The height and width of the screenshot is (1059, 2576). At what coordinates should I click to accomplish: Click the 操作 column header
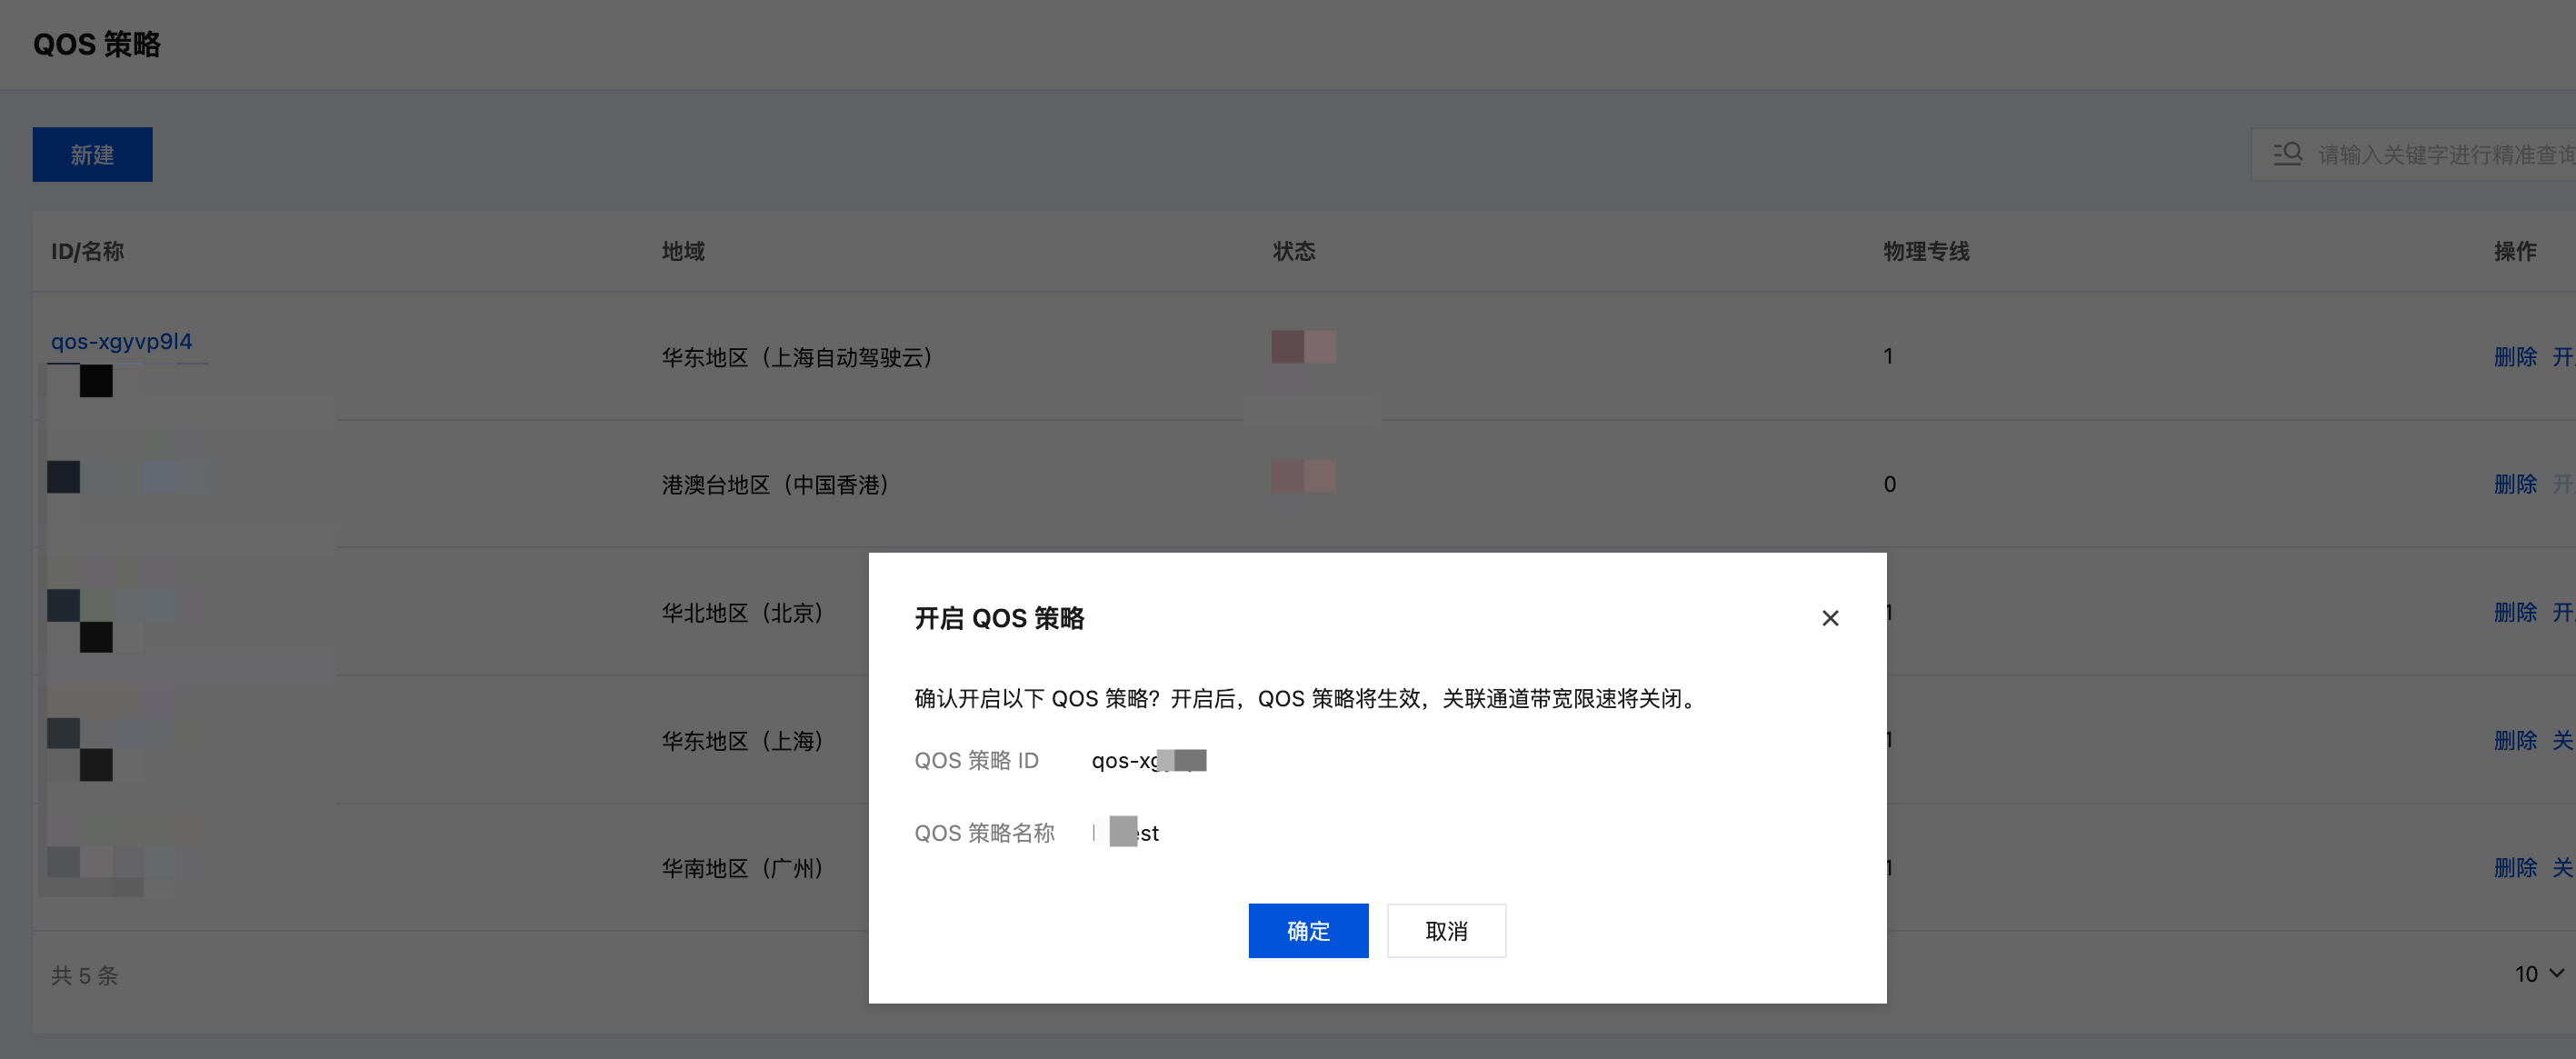(2515, 251)
